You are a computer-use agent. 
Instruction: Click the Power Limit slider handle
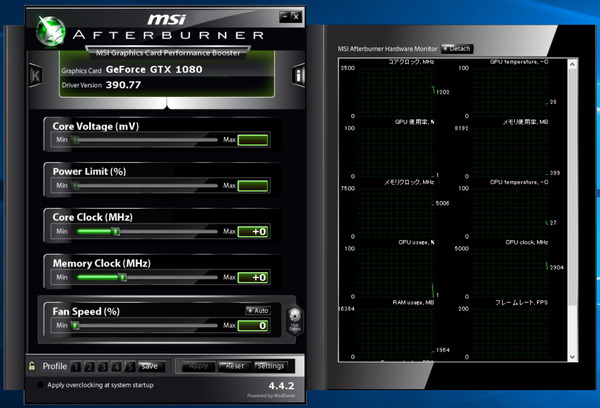[76, 186]
